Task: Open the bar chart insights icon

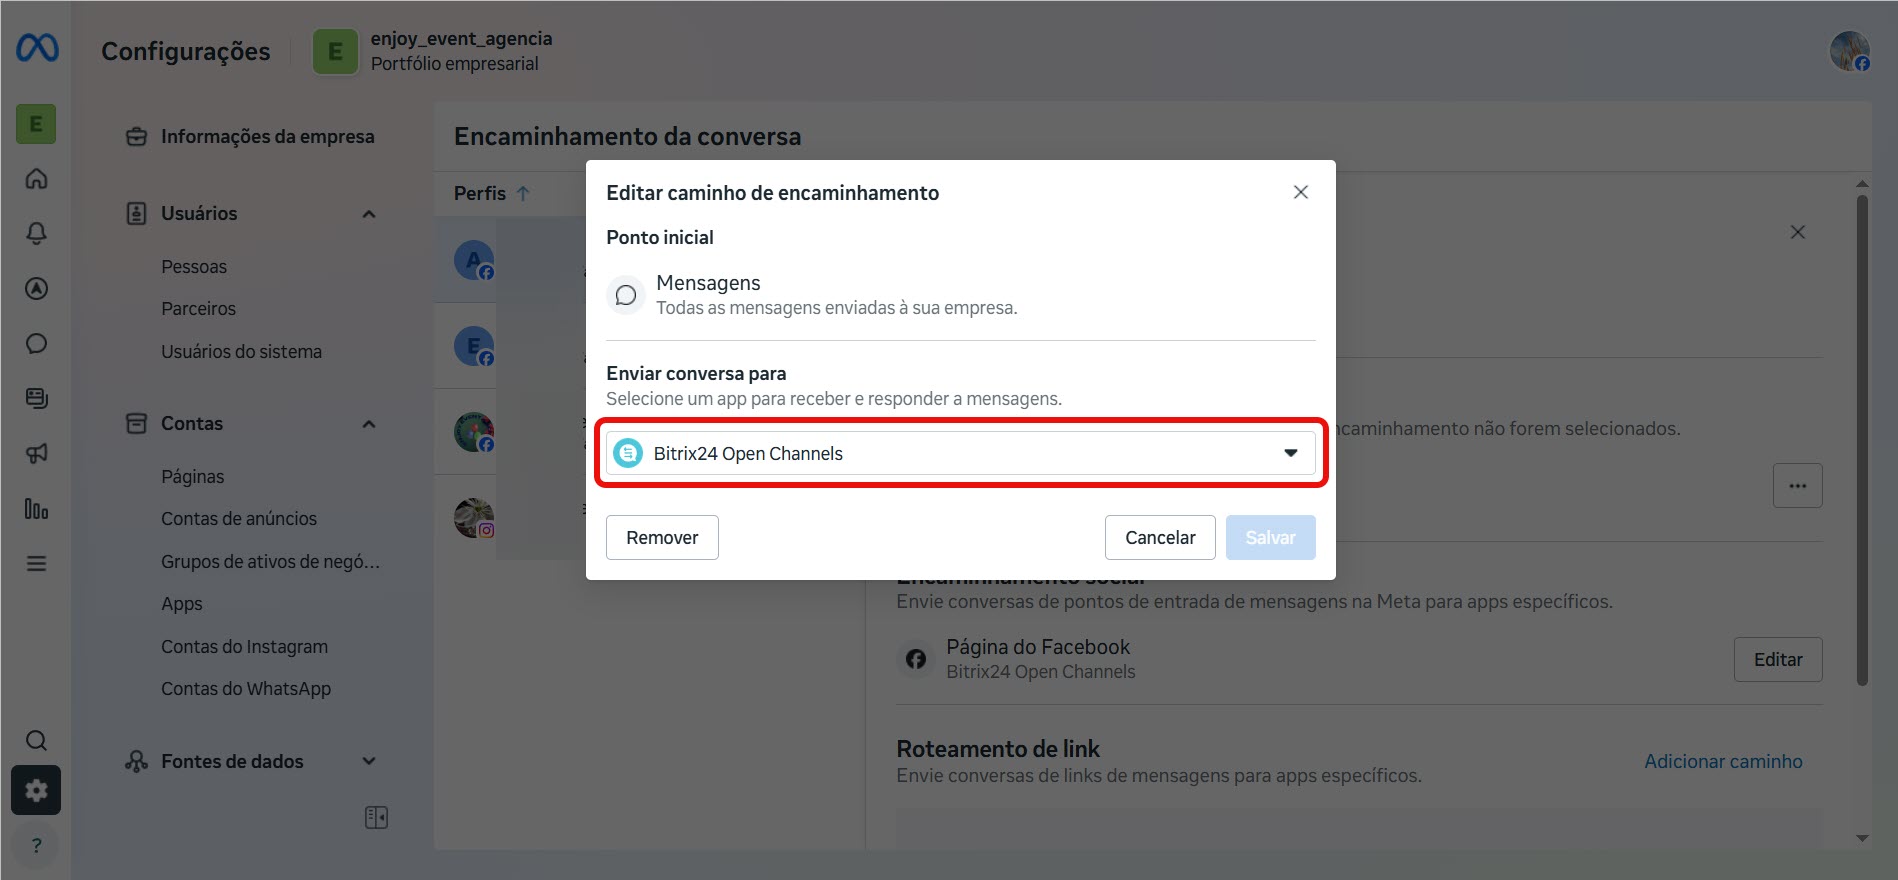Action: [36, 509]
